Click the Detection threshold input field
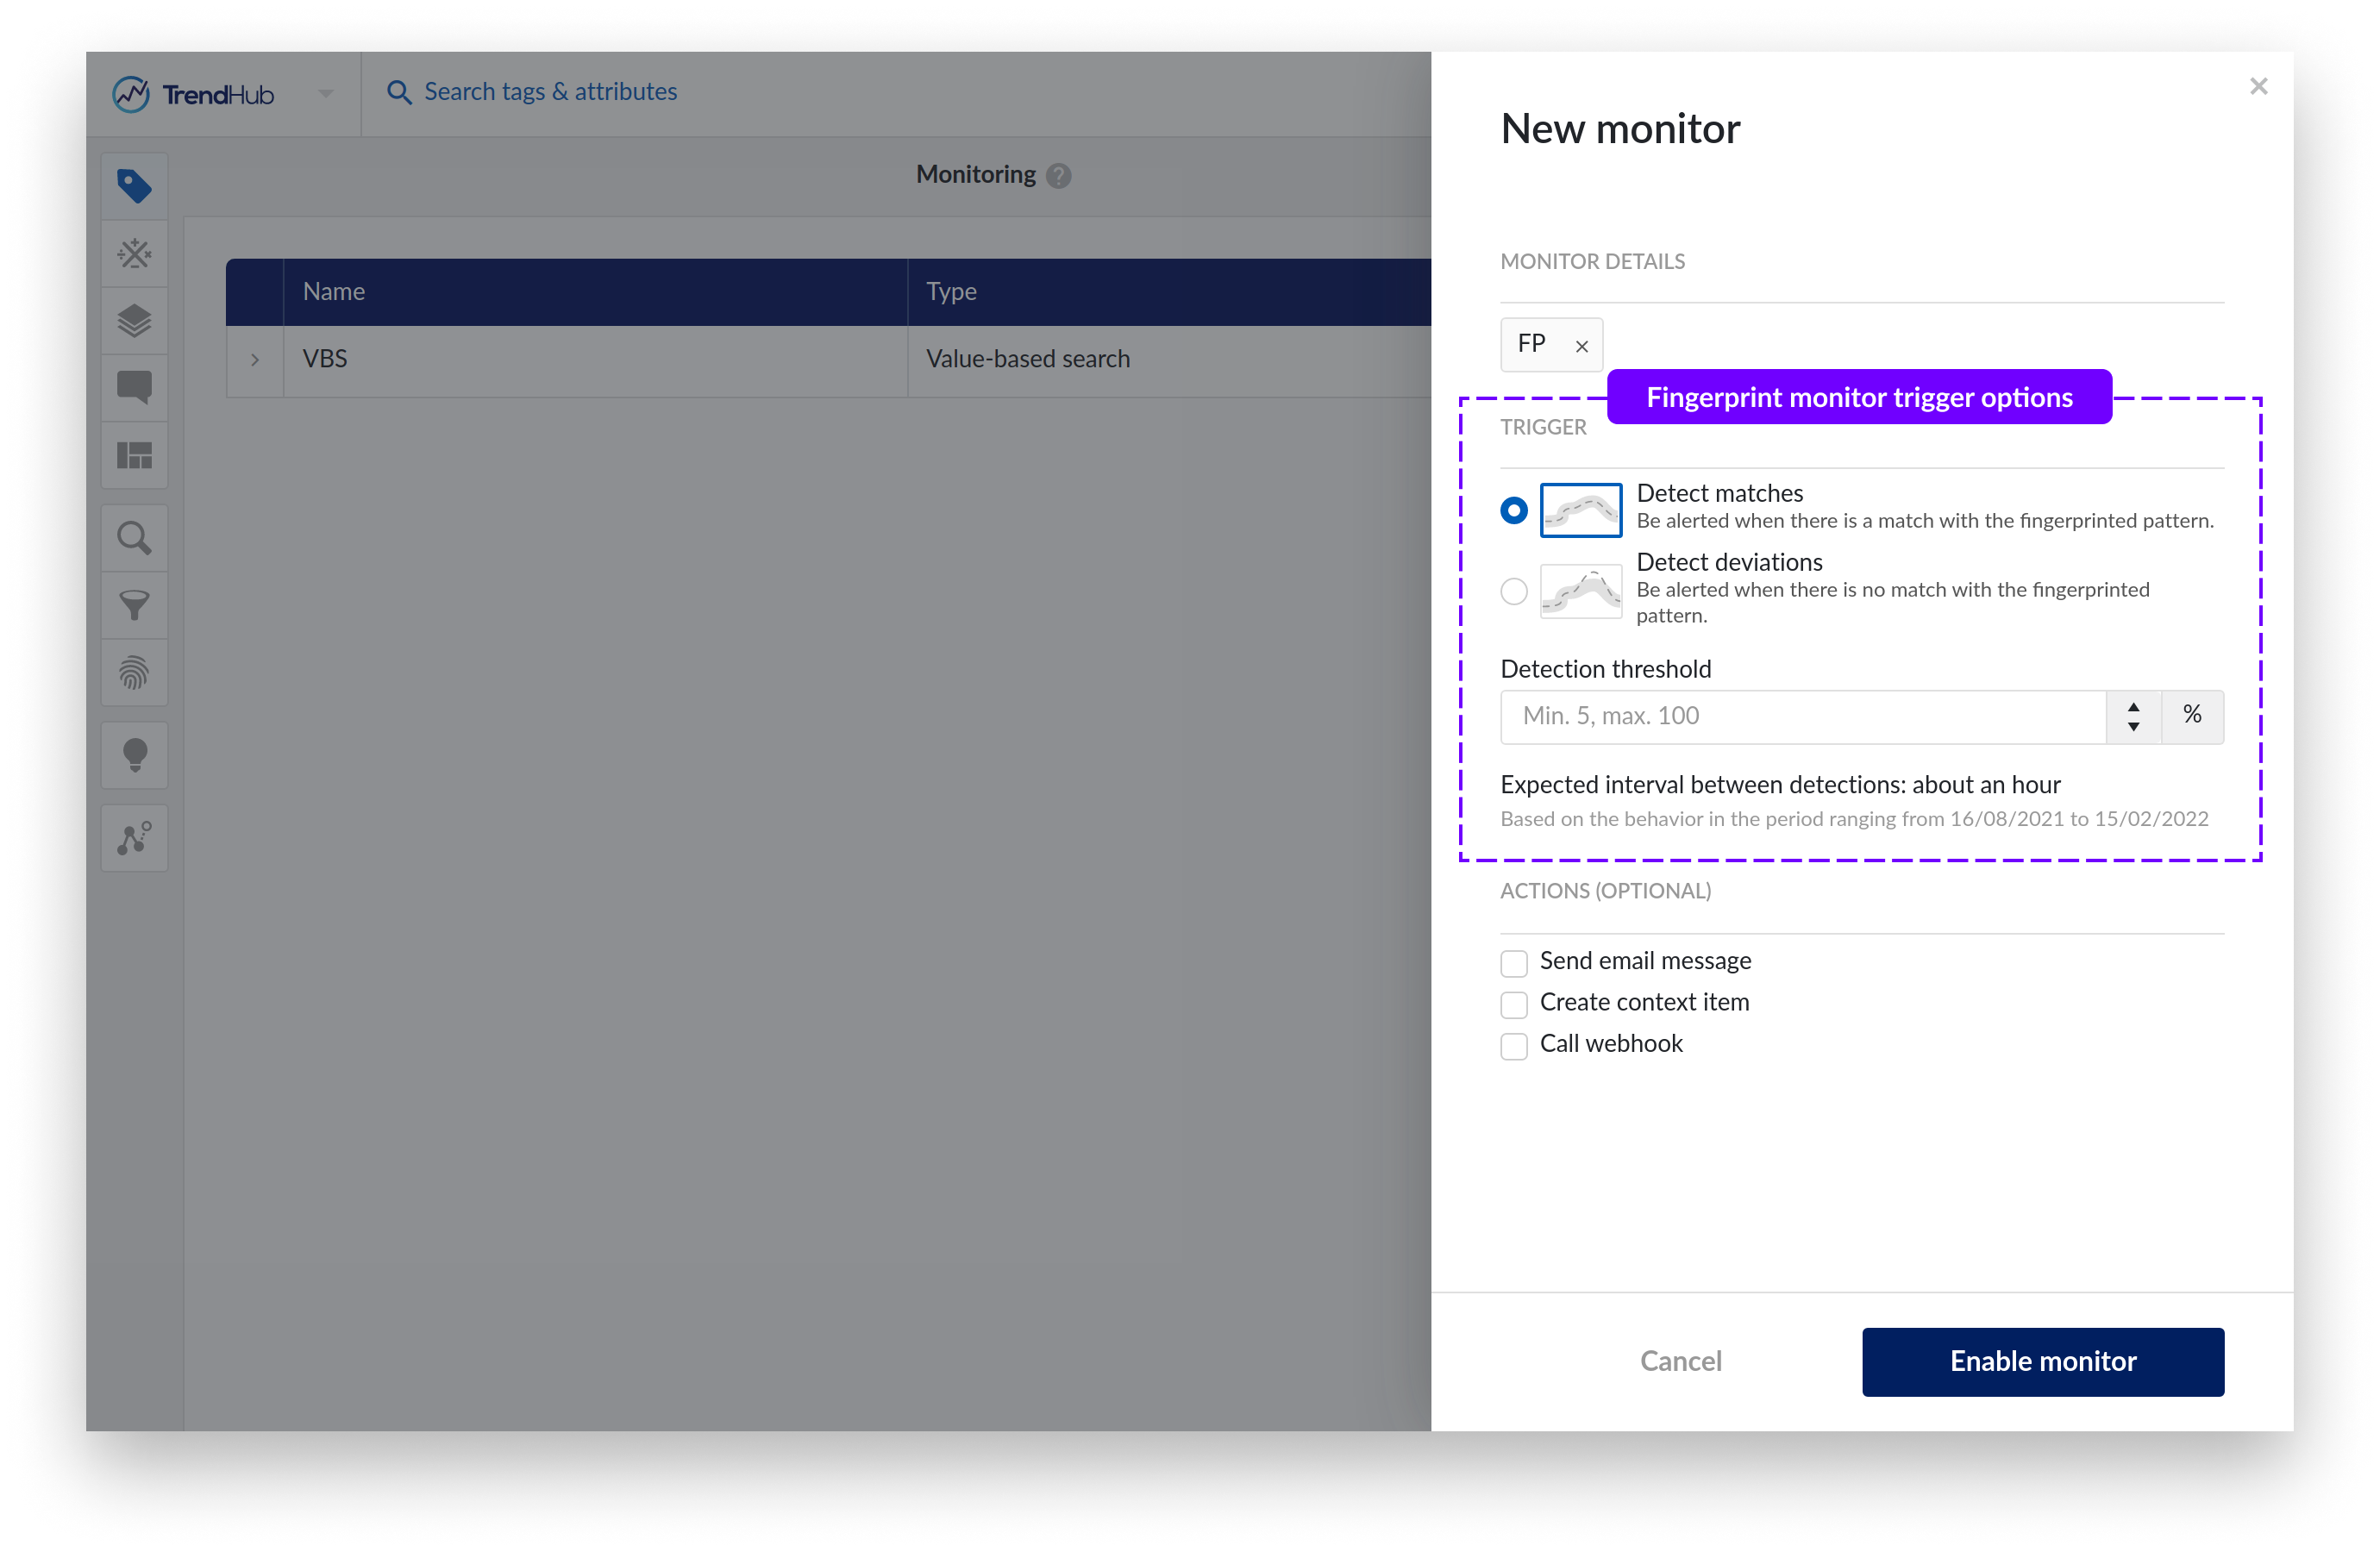2380x1552 pixels. [x=1801, y=716]
